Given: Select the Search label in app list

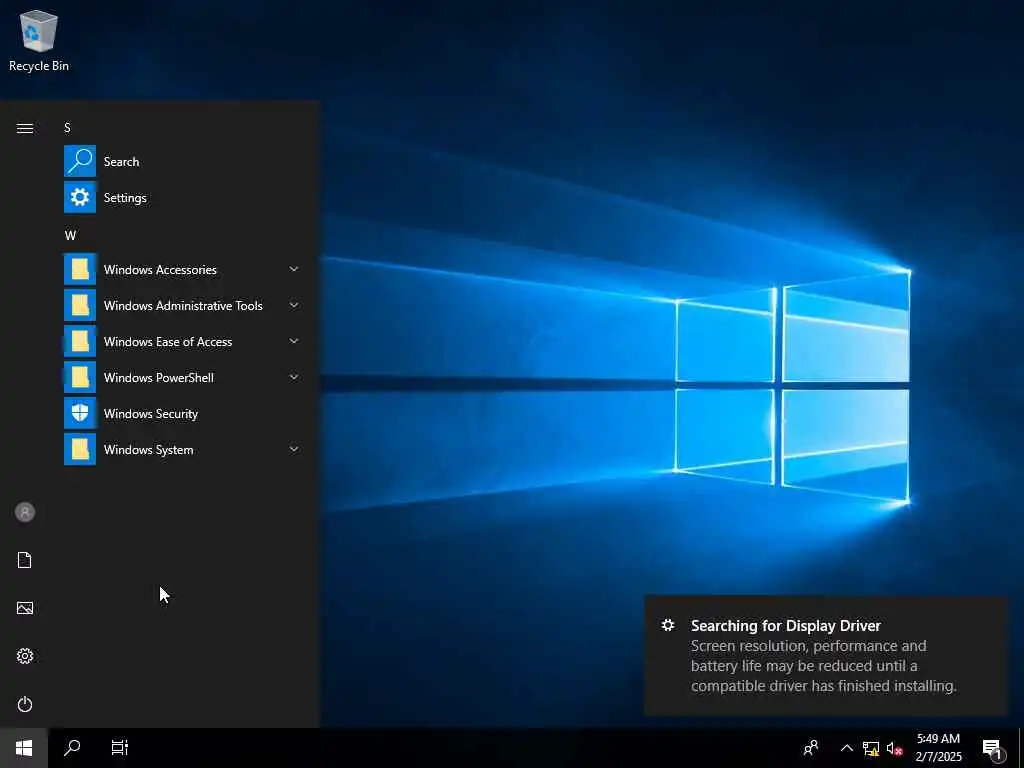Looking at the screenshot, I should [121, 162].
